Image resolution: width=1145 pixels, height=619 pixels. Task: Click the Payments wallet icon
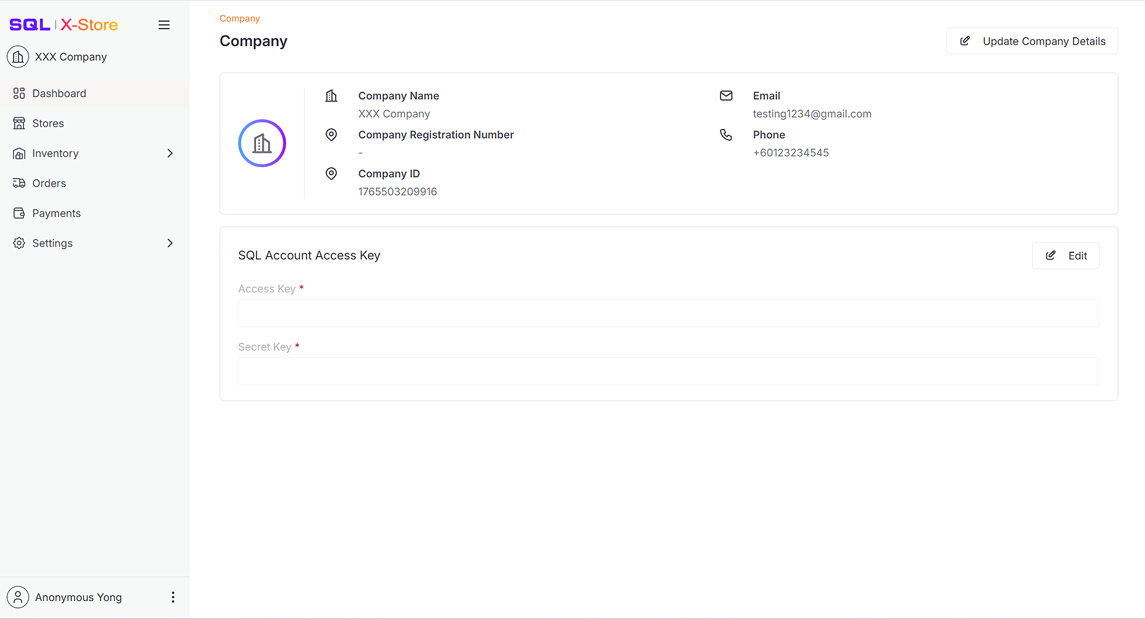(x=19, y=213)
